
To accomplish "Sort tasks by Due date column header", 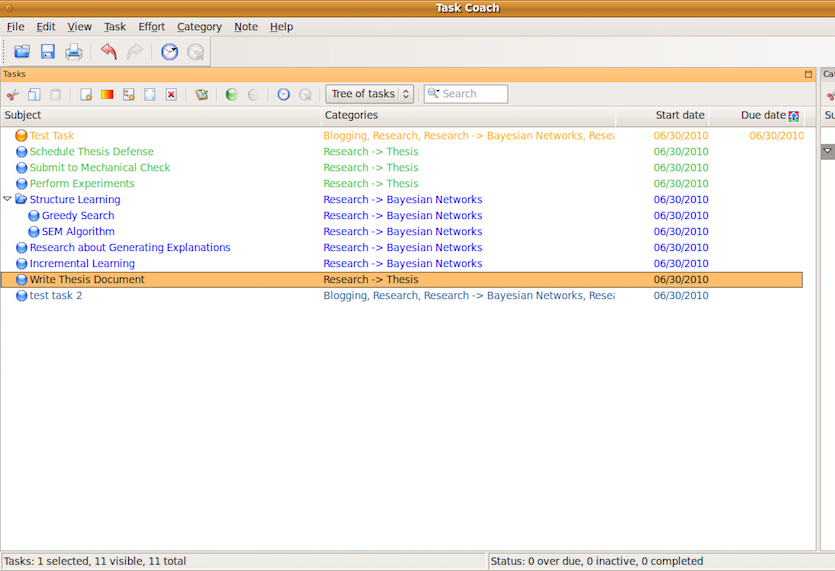I will coord(763,115).
